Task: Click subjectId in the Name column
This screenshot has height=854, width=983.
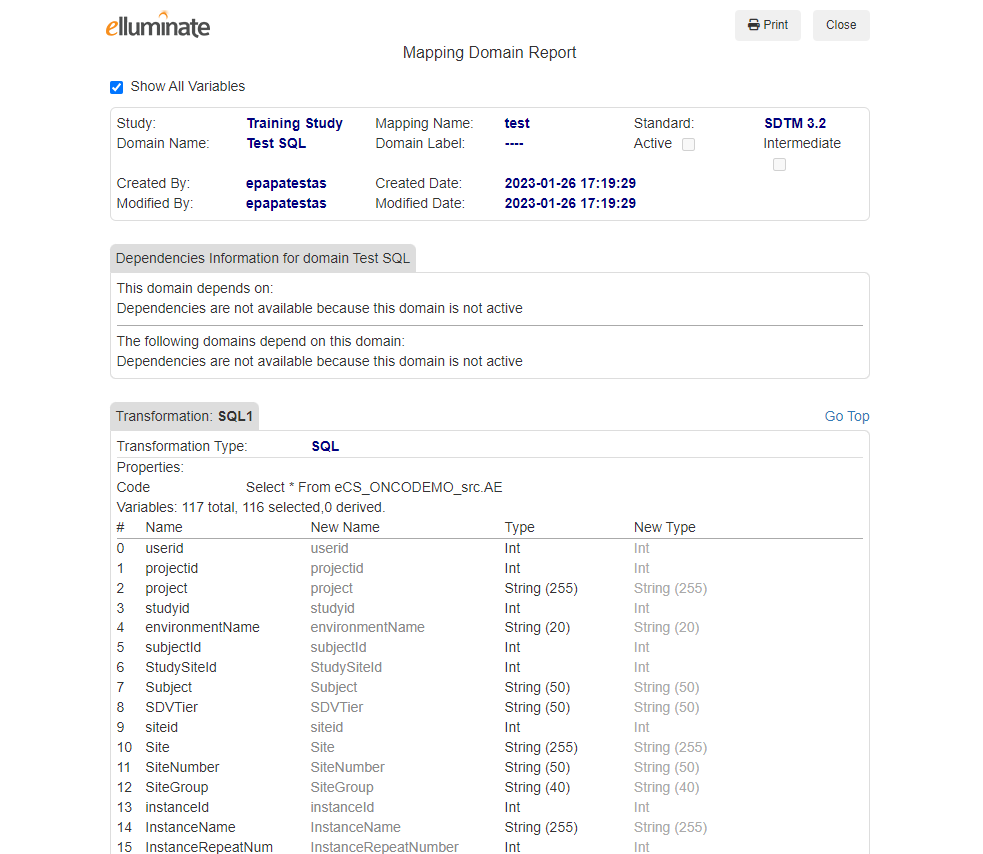Action: [x=173, y=647]
